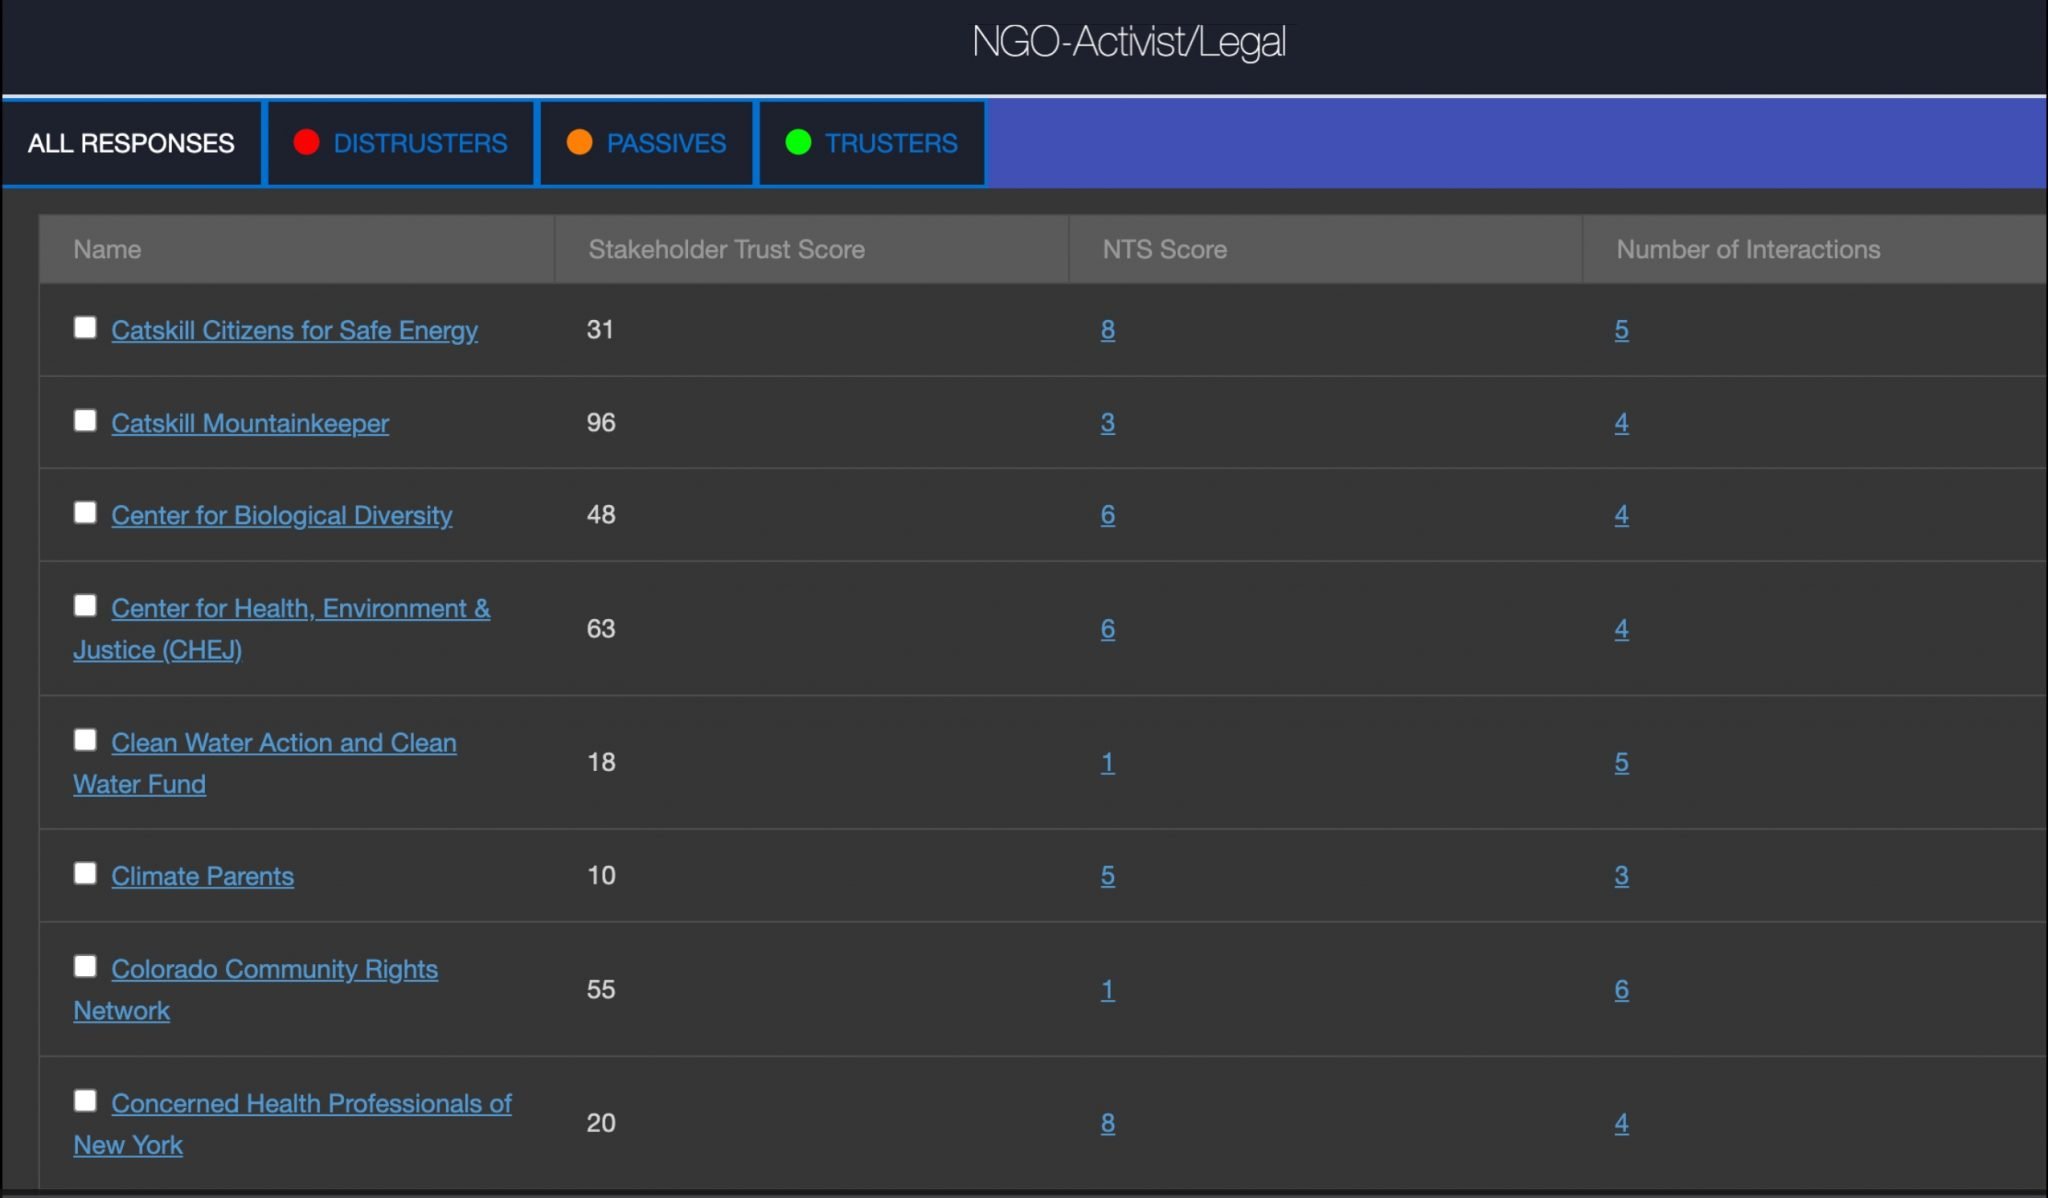
Task: Open interactions count 4 for Catskill Mountainkeeper
Action: (x=1621, y=423)
